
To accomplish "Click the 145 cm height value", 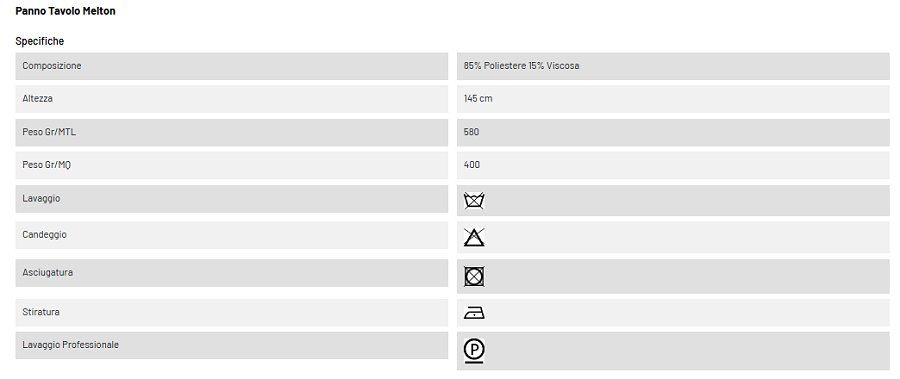I will 478,99.
